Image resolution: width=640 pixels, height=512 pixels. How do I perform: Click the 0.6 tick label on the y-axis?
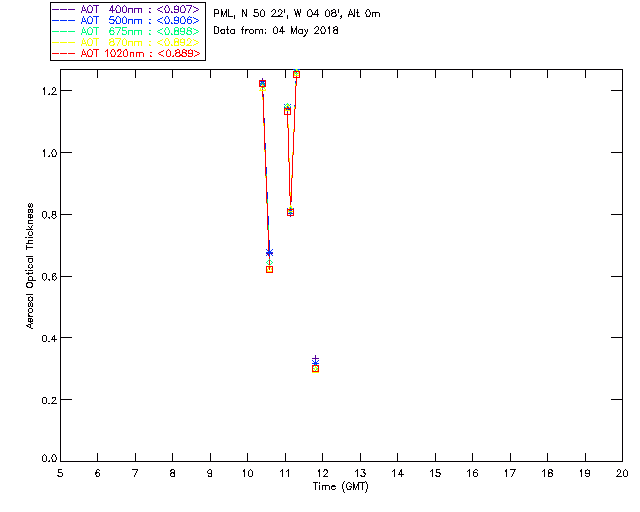pos(49,276)
